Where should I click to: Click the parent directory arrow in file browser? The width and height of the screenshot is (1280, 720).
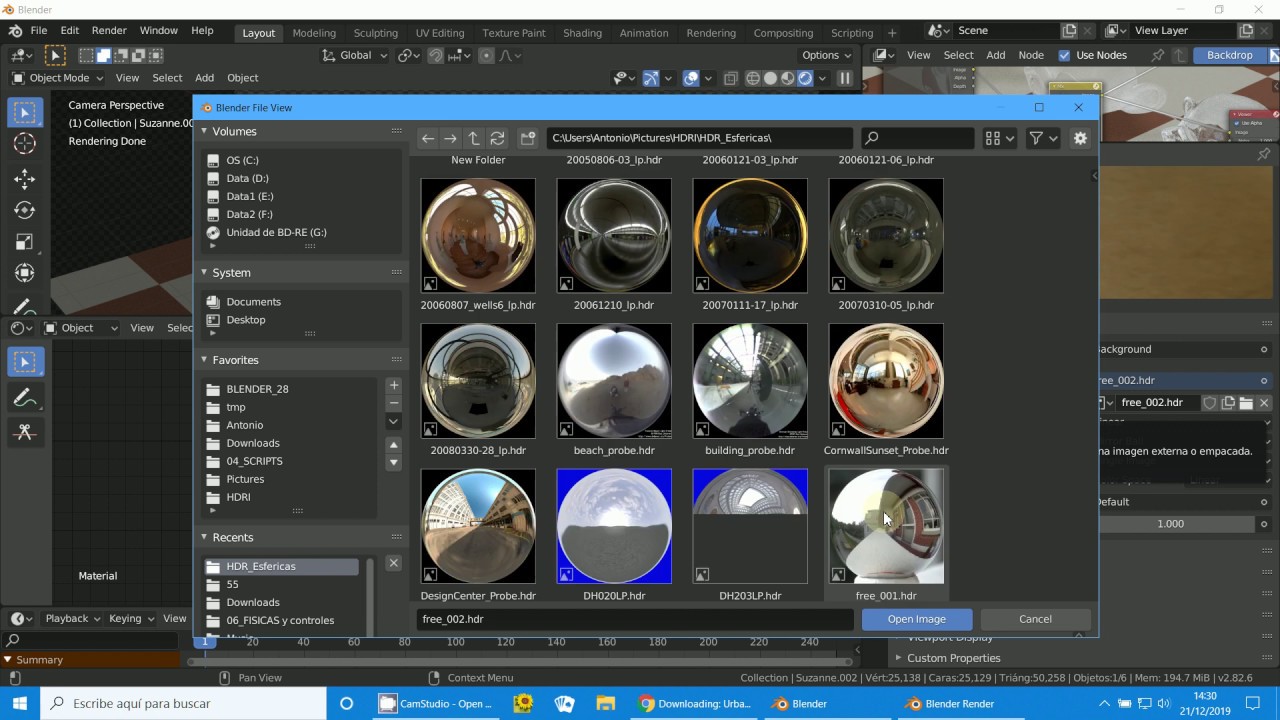[474, 139]
